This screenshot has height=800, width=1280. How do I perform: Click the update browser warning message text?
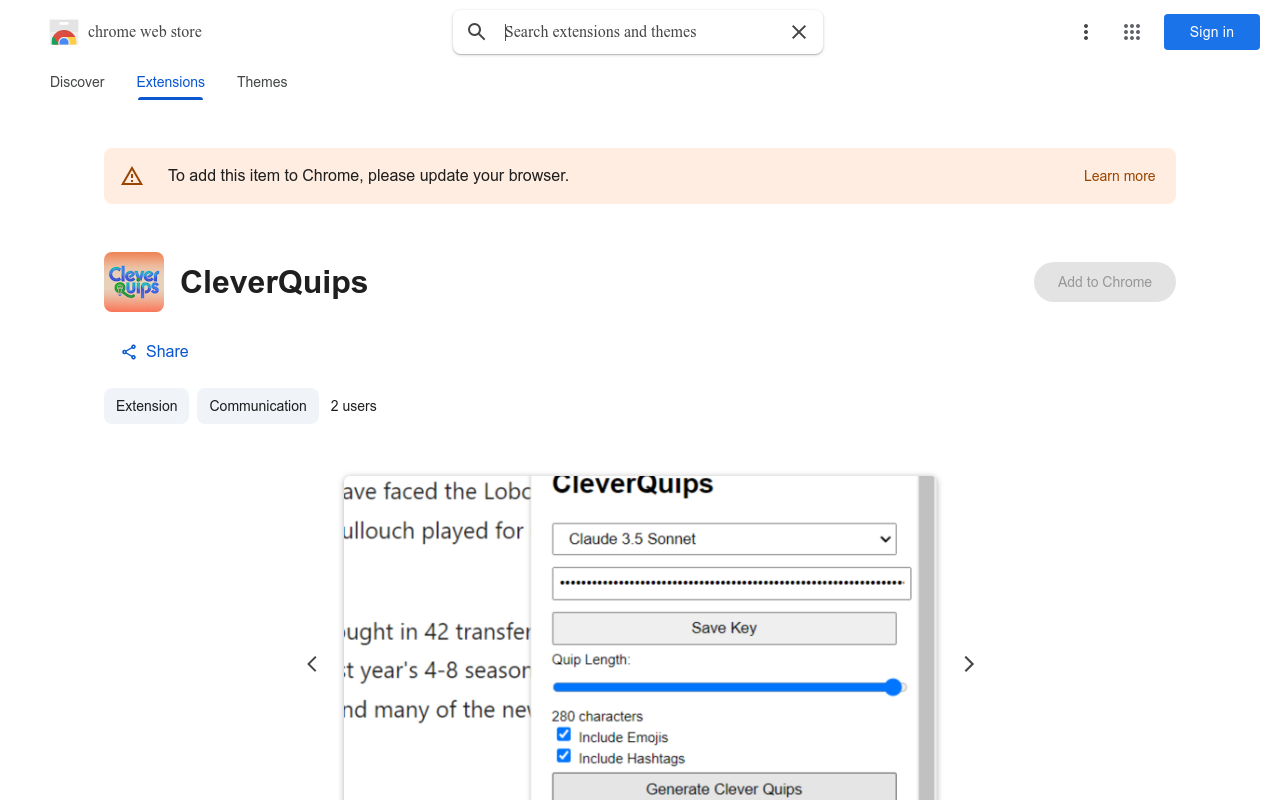(x=368, y=176)
